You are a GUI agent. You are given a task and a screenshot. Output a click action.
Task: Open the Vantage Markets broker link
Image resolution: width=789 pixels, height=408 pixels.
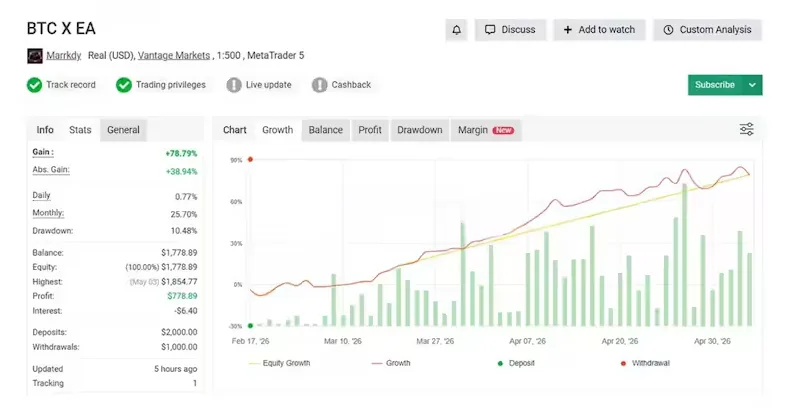(174, 55)
